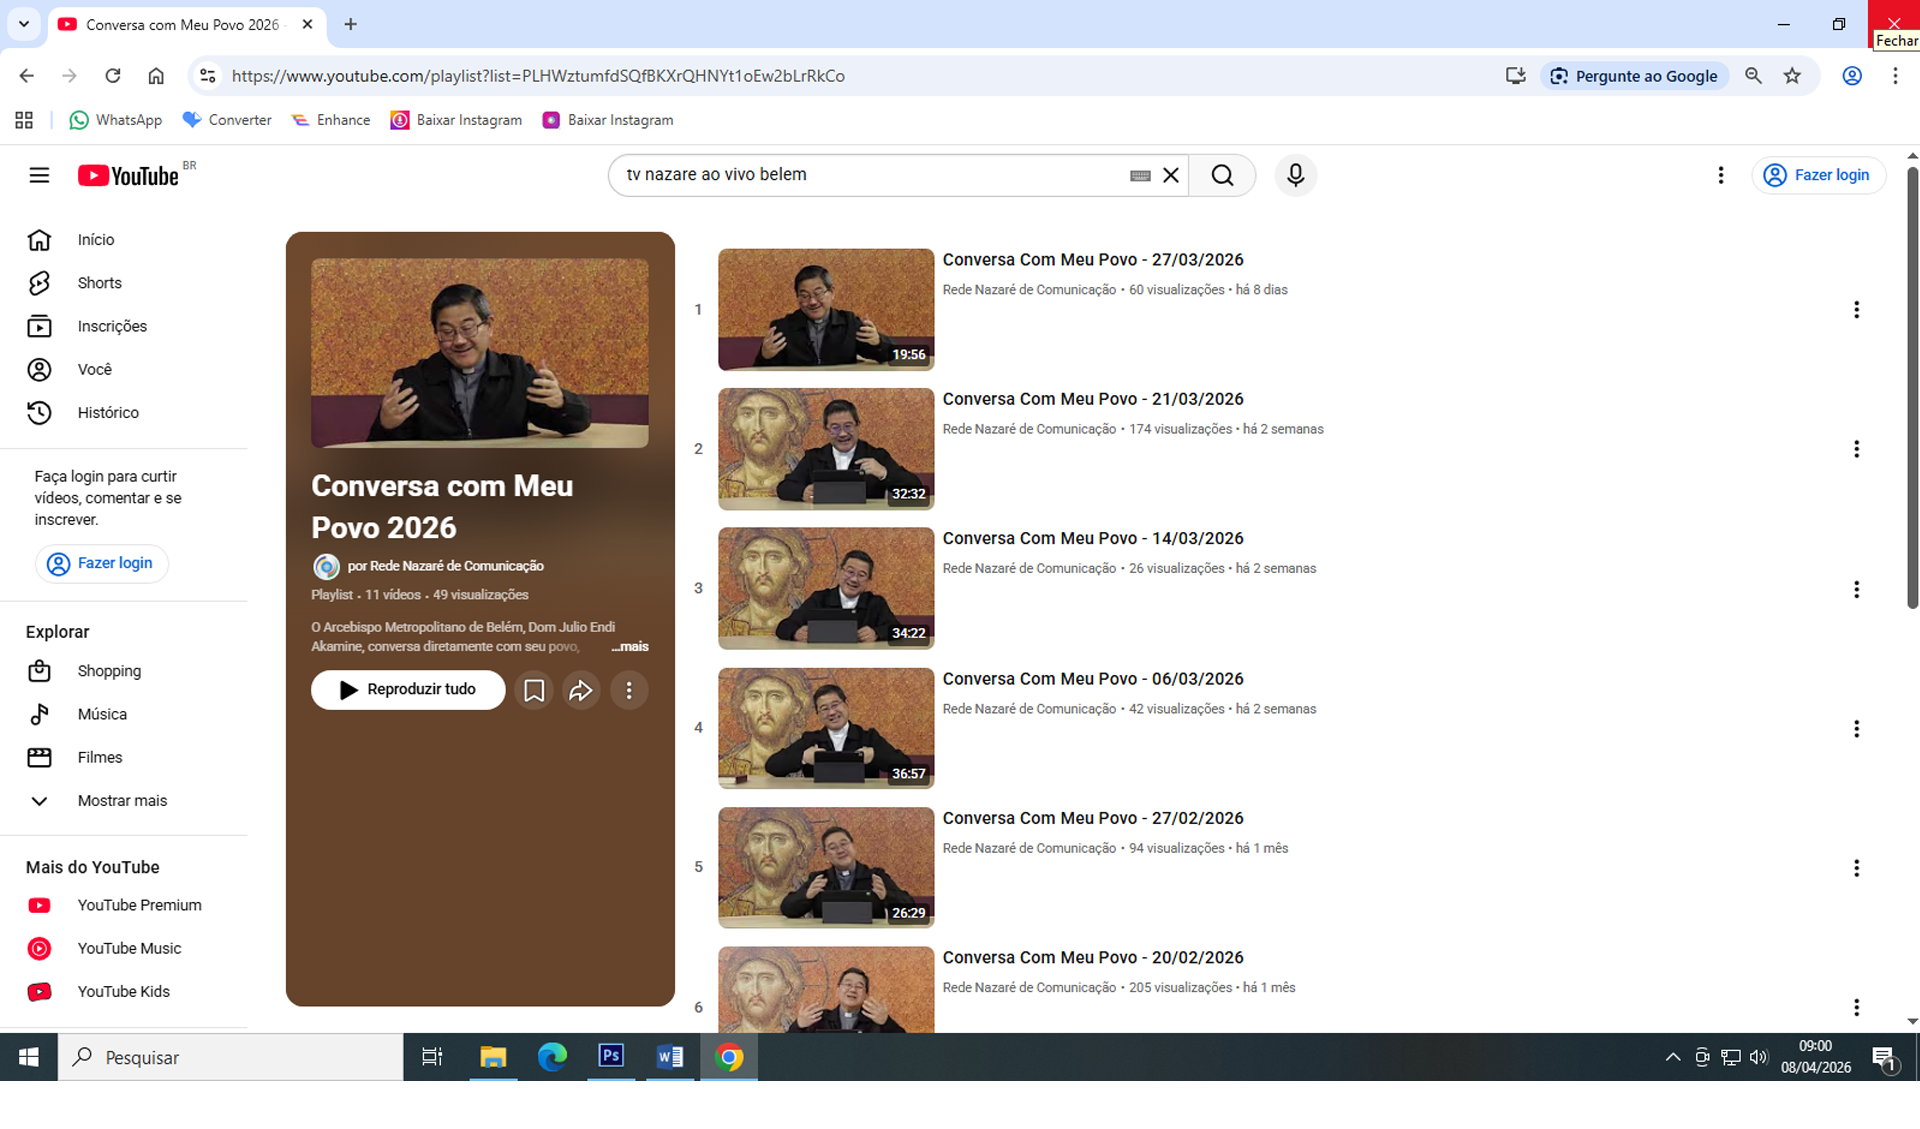
Task: Open the hamburger guide menu
Action: point(39,175)
